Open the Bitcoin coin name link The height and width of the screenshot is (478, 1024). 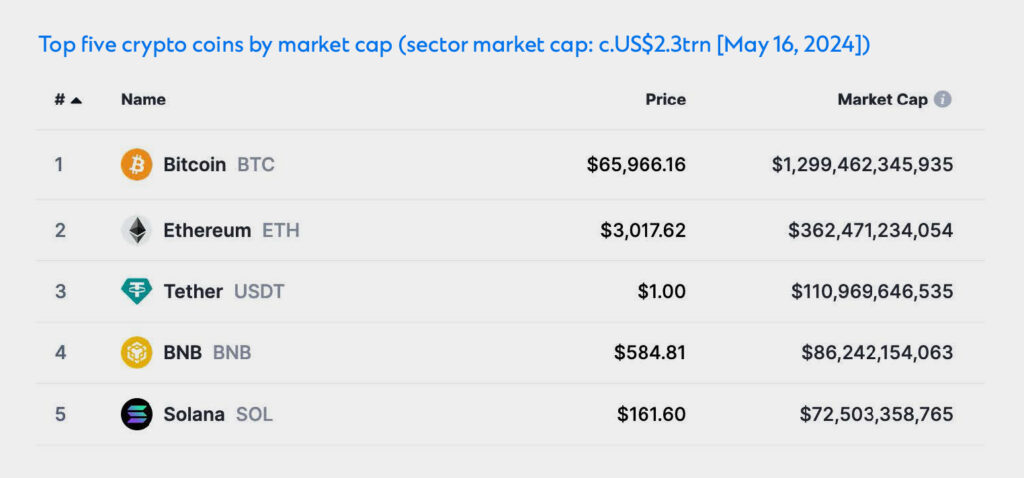(194, 164)
